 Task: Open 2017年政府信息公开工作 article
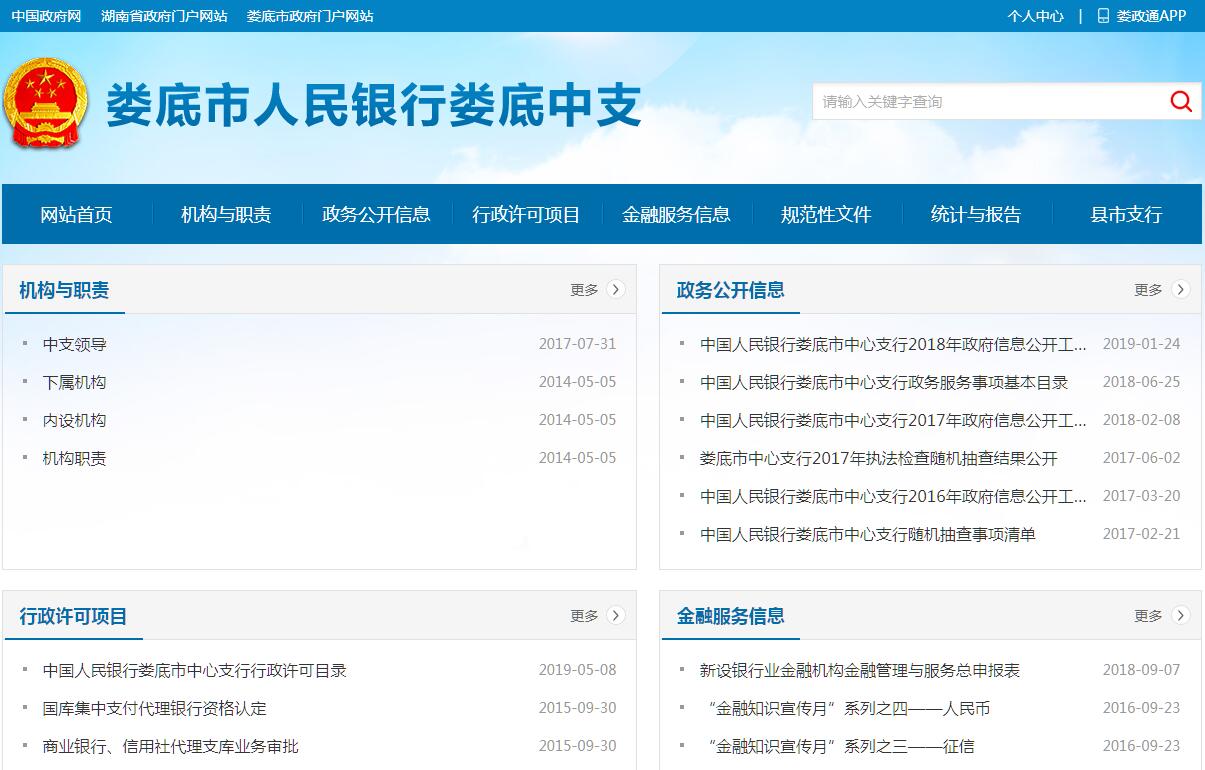tap(893, 420)
